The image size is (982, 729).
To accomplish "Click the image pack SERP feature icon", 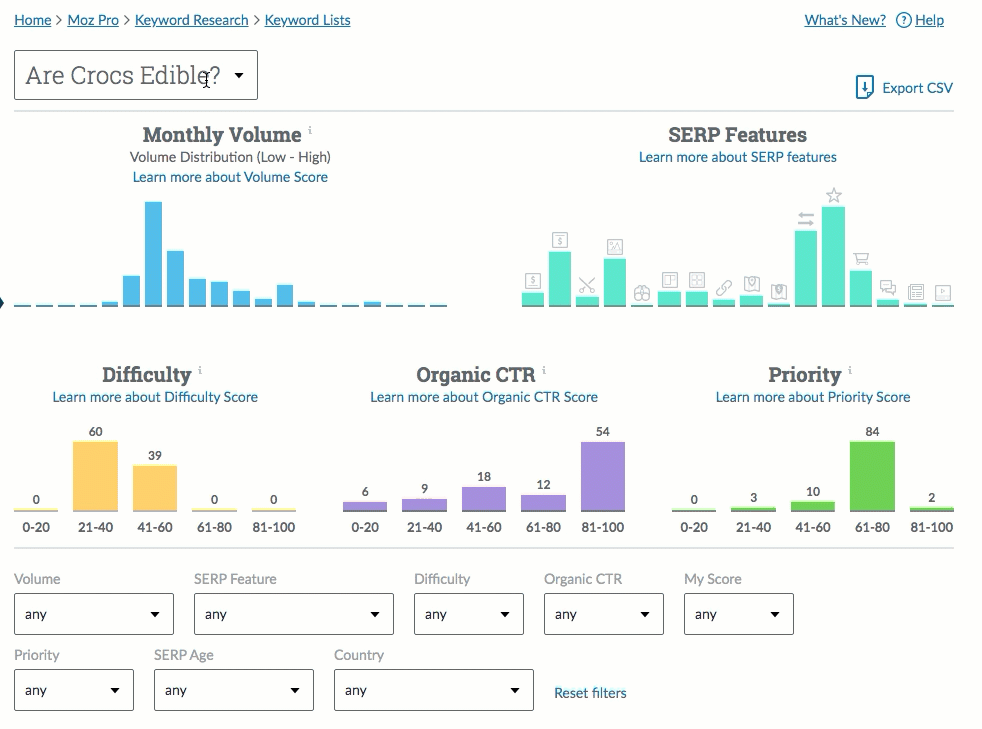I will tap(615, 246).
